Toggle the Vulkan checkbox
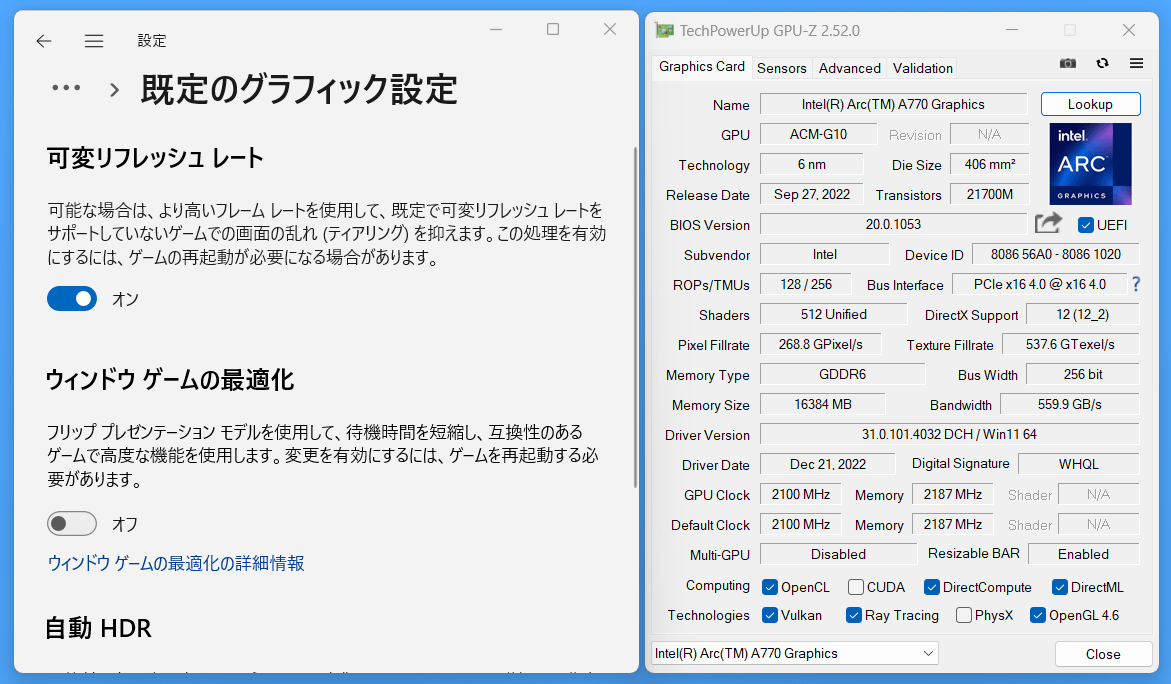 point(770,615)
